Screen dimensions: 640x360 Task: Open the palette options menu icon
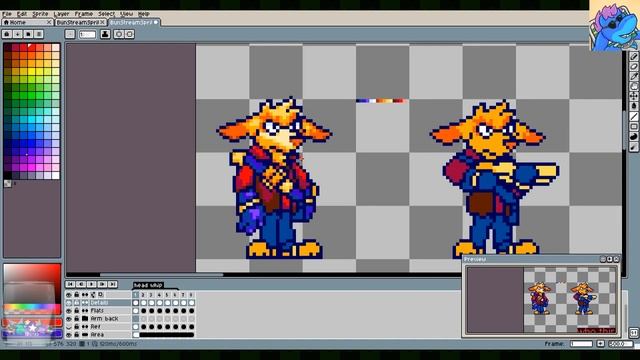pos(39,34)
